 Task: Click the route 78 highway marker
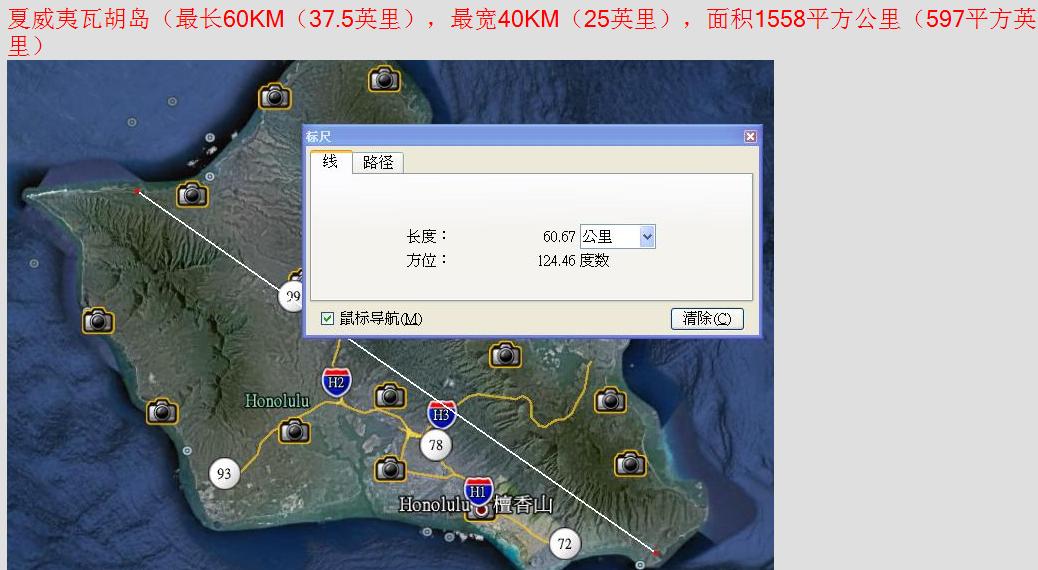click(x=435, y=445)
